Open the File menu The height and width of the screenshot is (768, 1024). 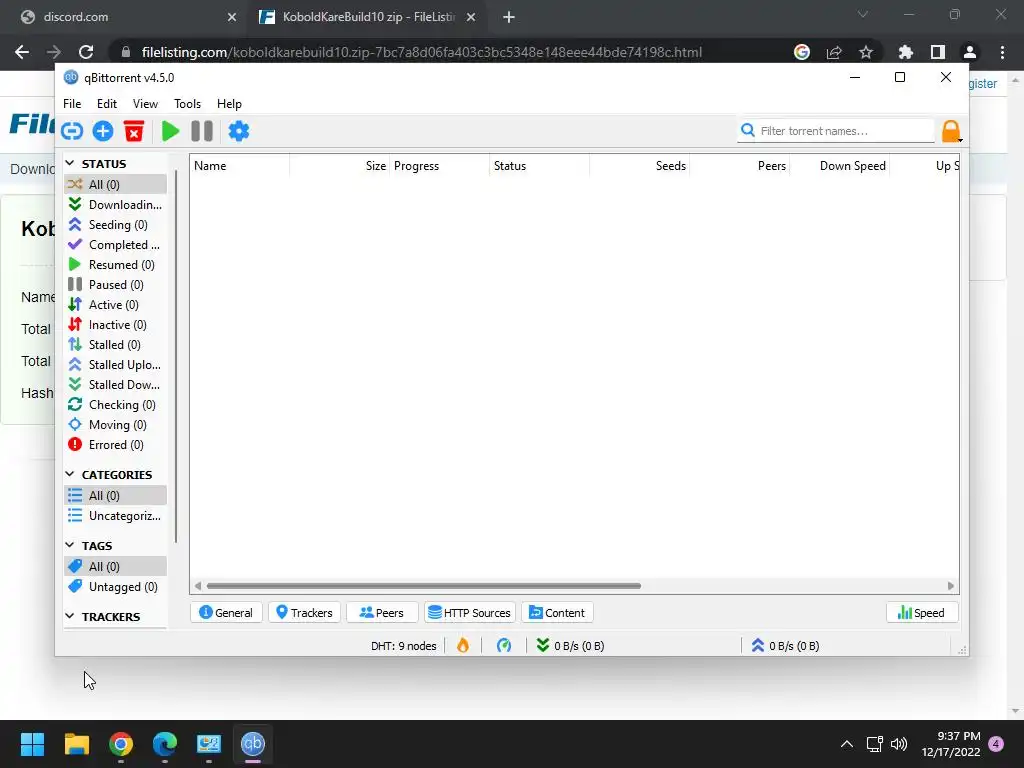[x=72, y=104]
